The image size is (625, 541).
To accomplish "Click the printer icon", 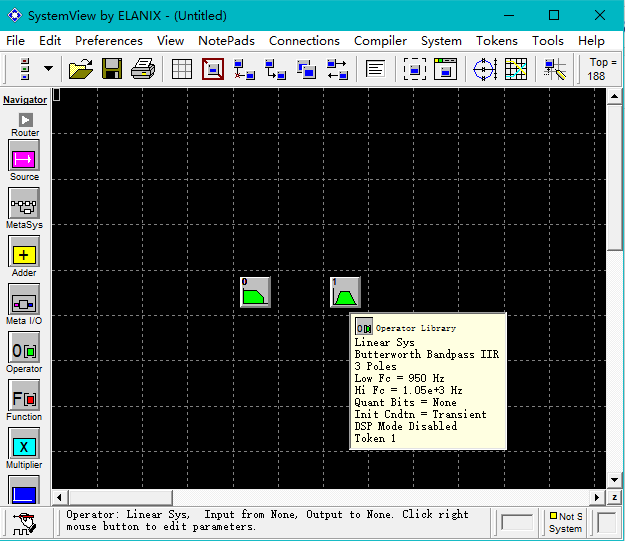I will click(x=143, y=69).
